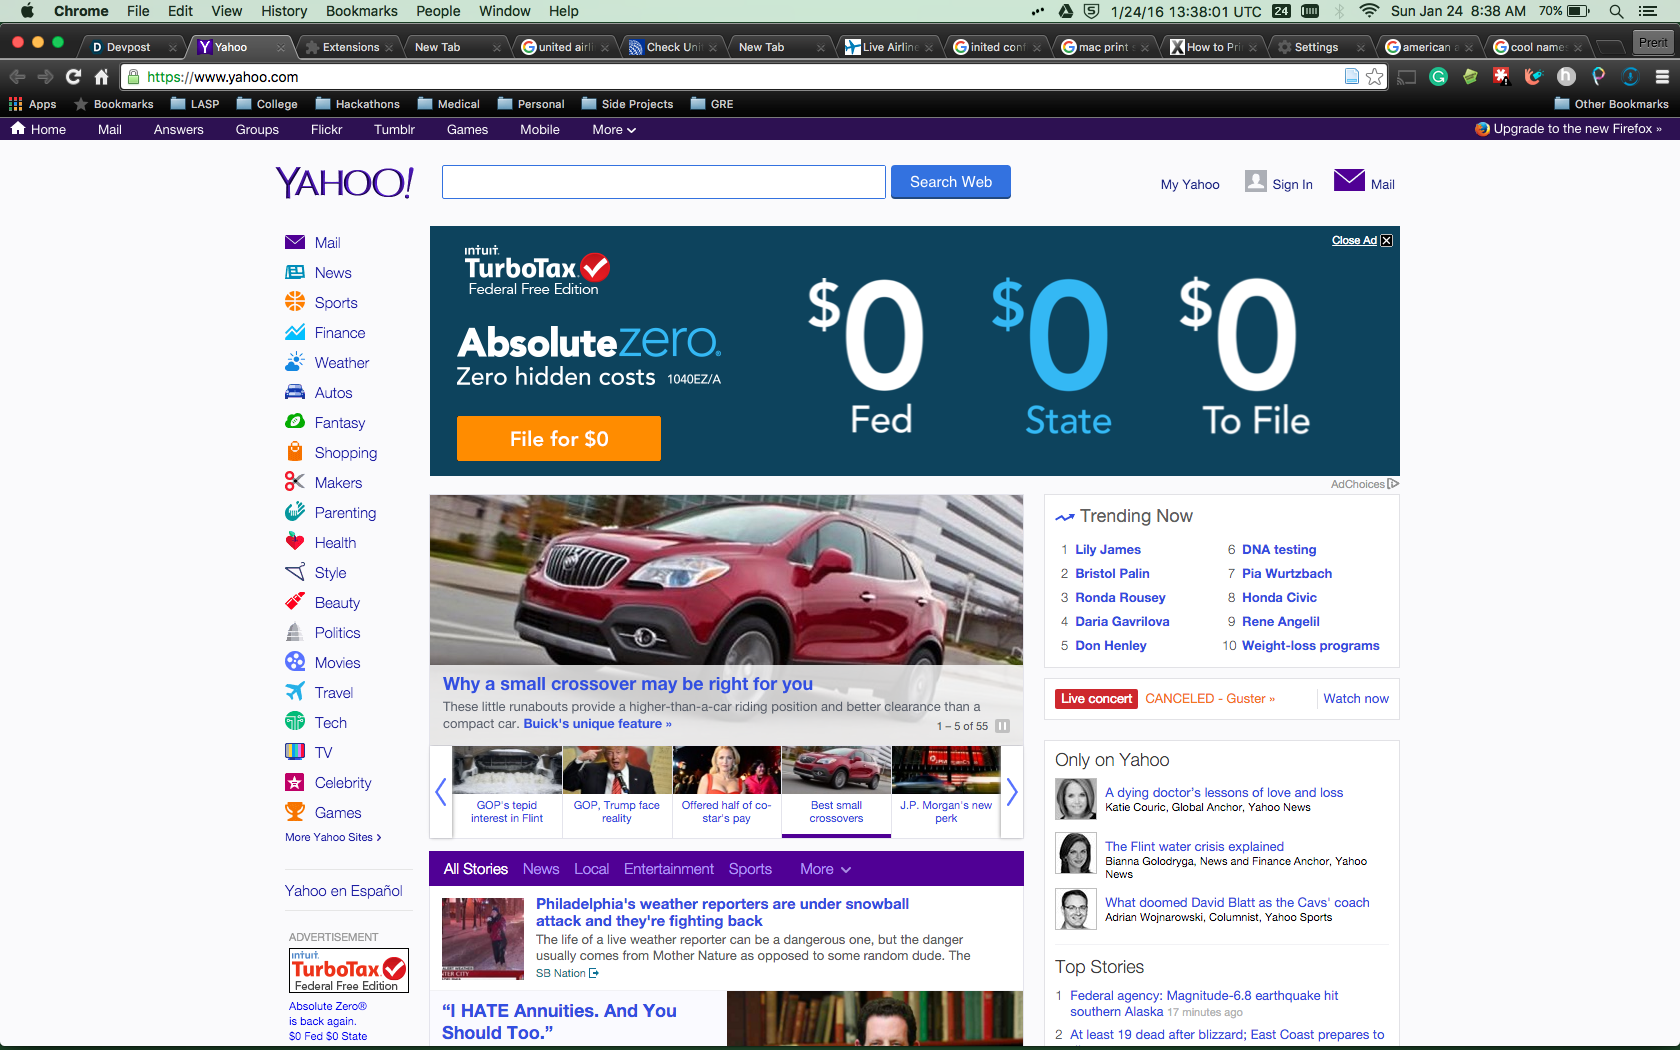
Task: Click the Yahoo search input field
Action: (664, 182)
